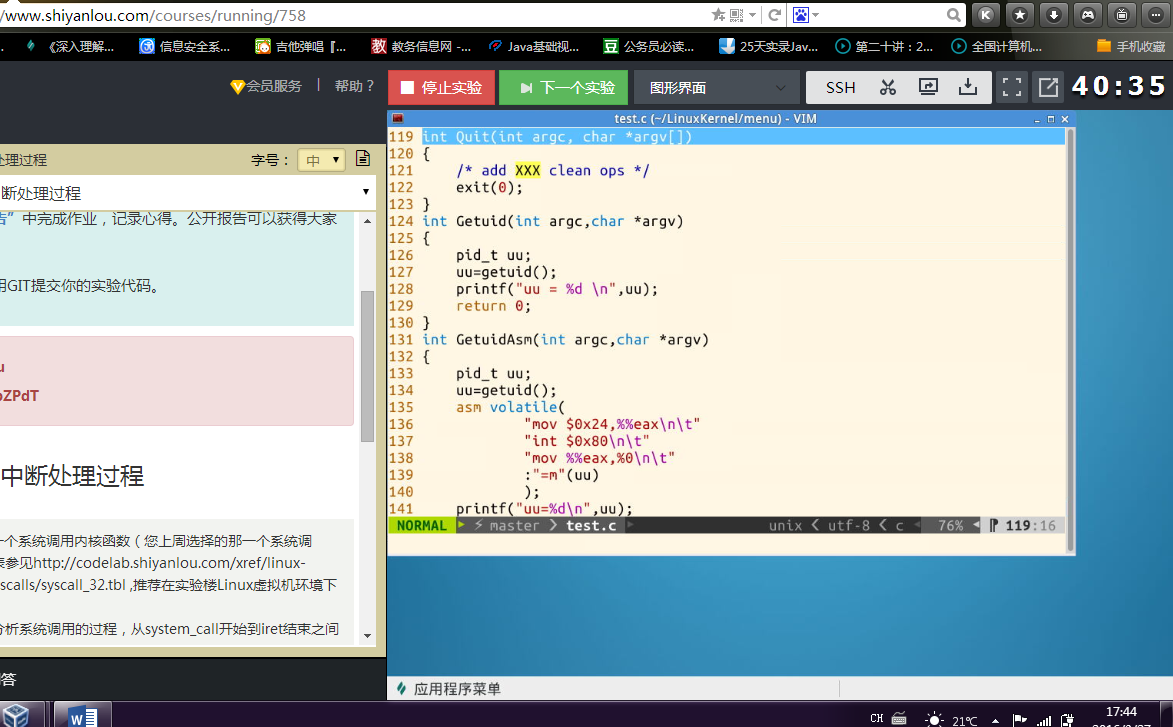Expand the dropdown arrow next to the QR icon
This screenshot has width=1173, height=727.
point(753,15)
